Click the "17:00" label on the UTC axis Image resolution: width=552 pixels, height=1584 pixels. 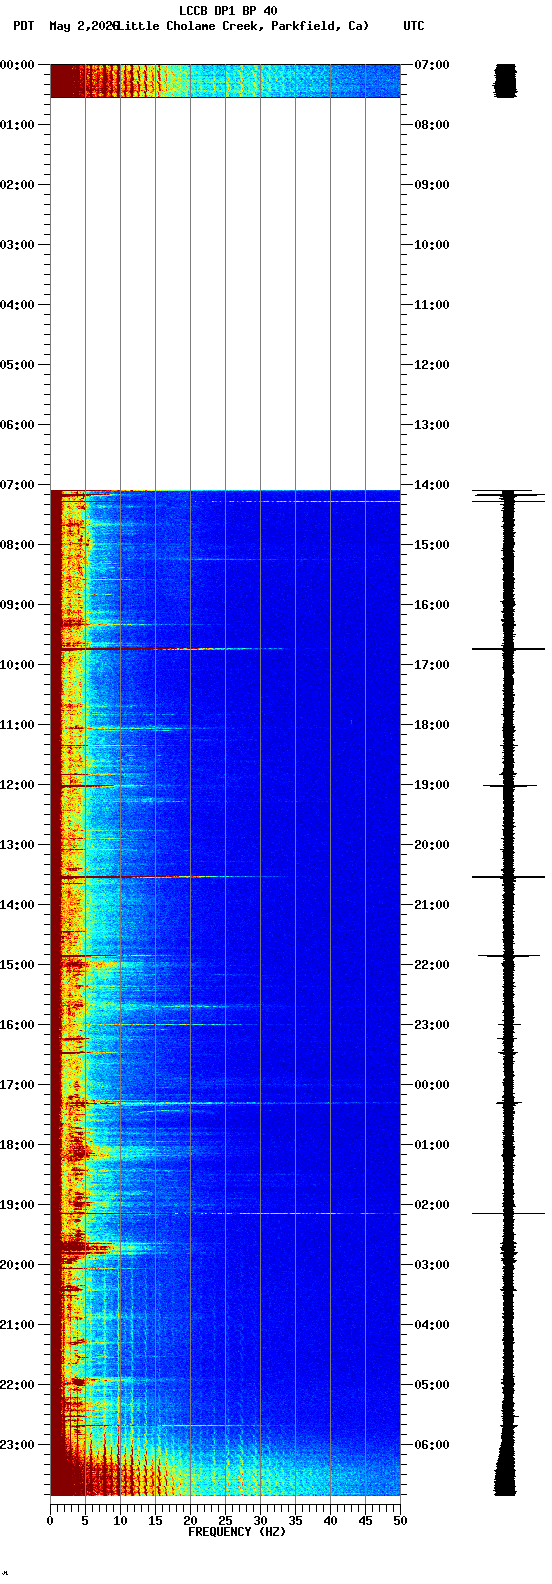click(431, 665)
